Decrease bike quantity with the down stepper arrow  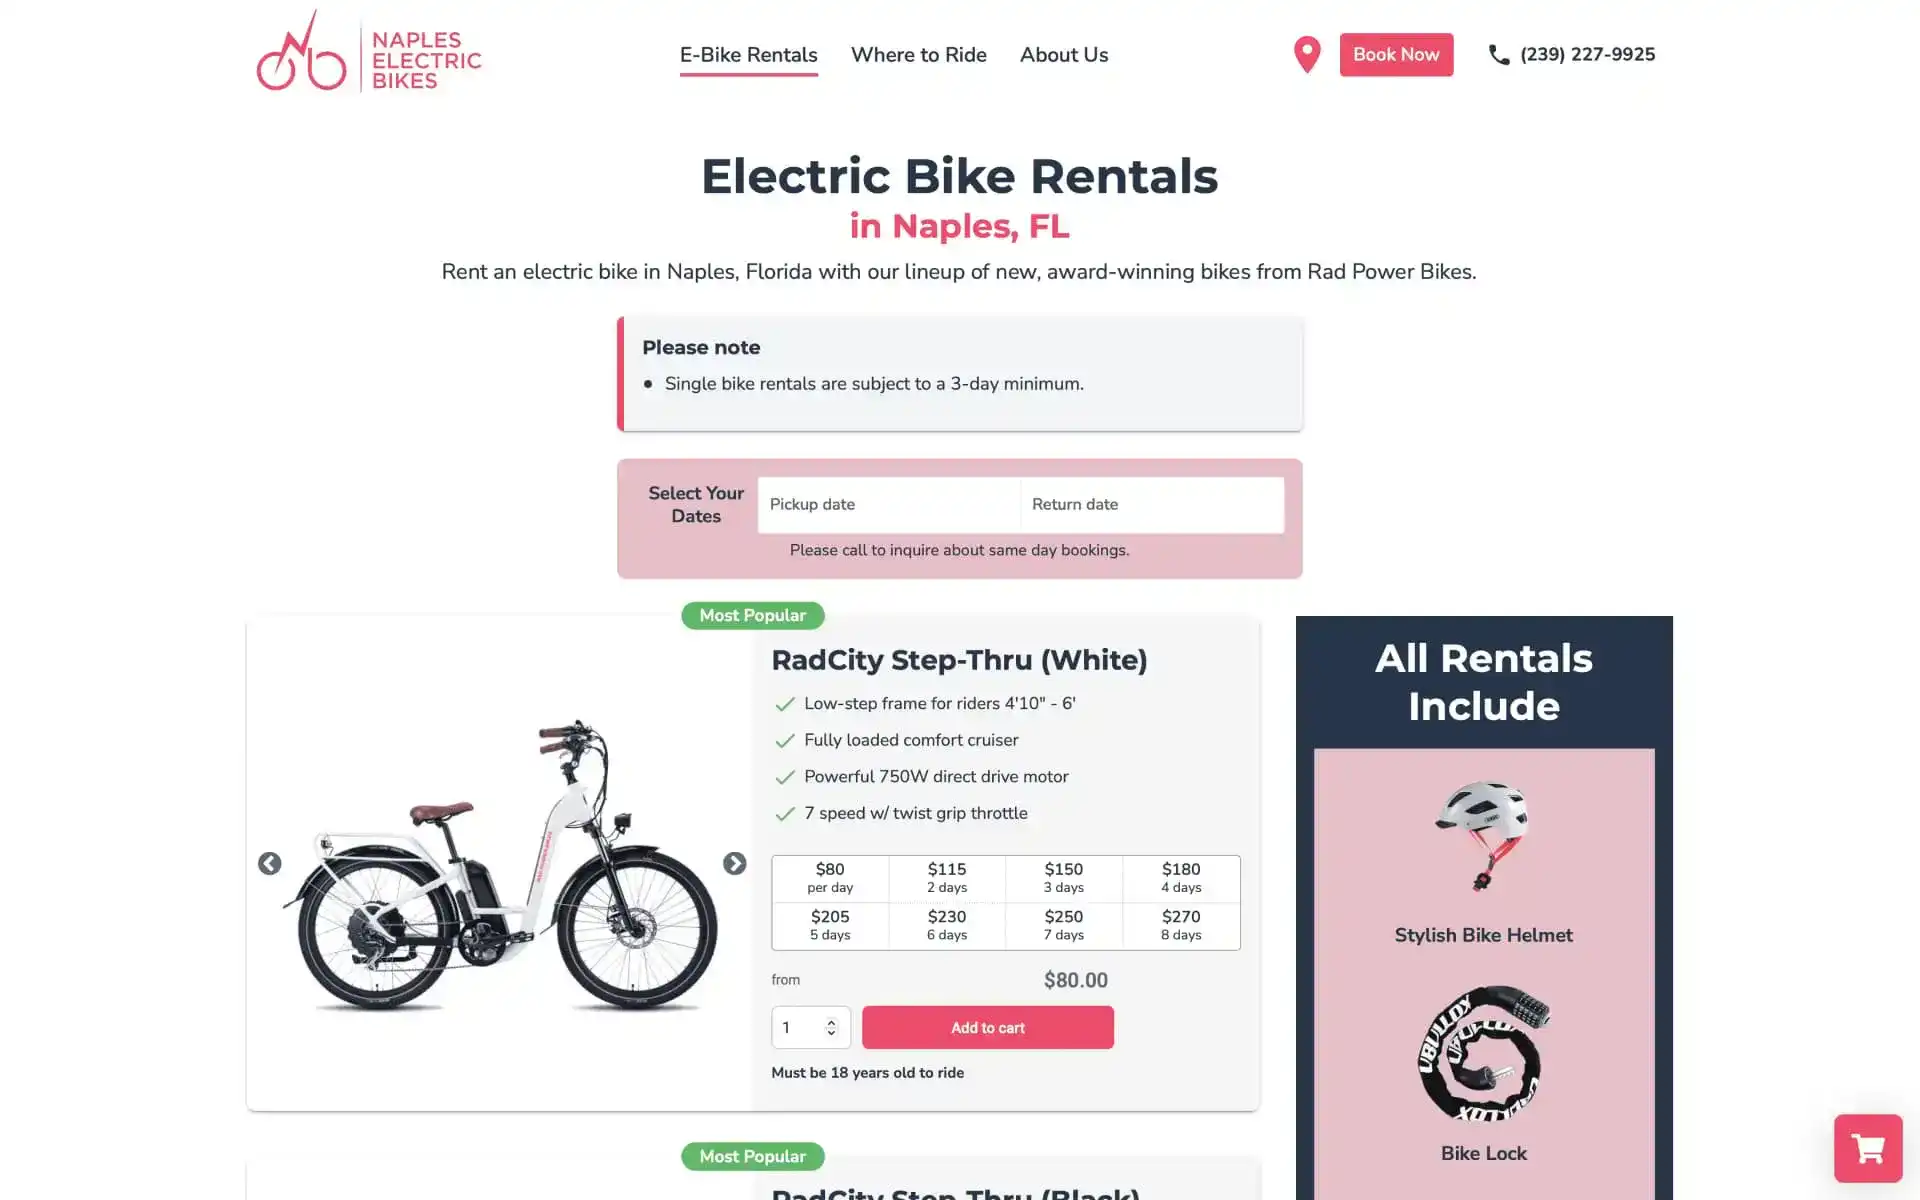point(830,1033)
